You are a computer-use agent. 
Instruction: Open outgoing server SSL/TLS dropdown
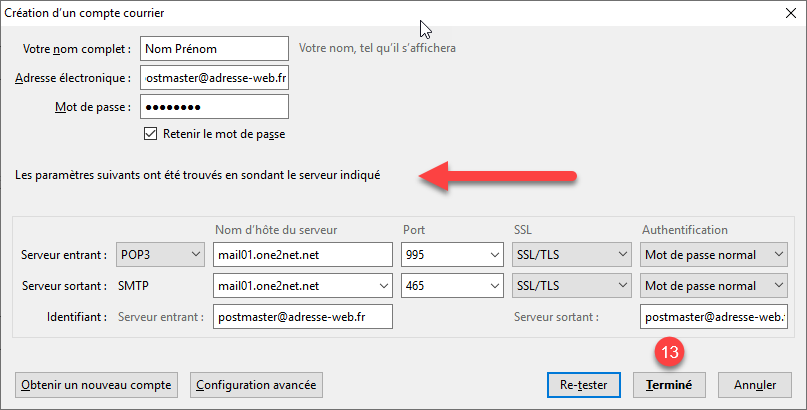(572, 286)
